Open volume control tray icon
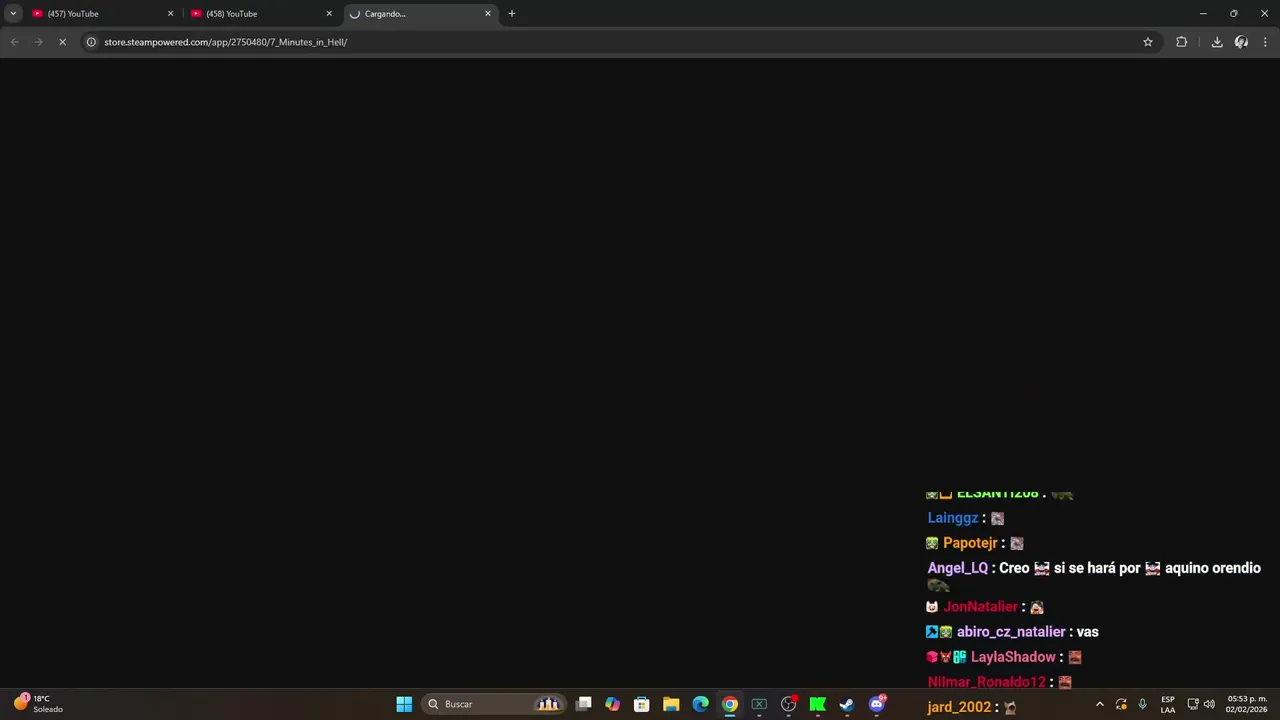The image size is (1280, 720). pyautogui.click(x=1209, y=704)
